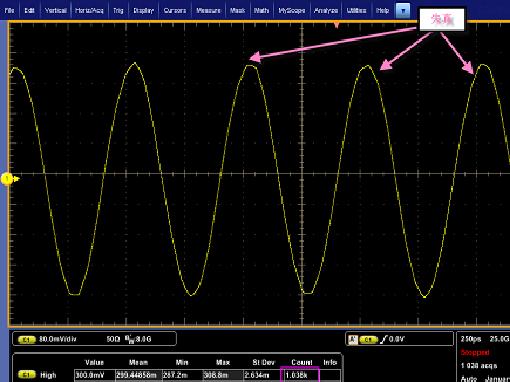Click the Count value field 1.038k

pos(300,375)
